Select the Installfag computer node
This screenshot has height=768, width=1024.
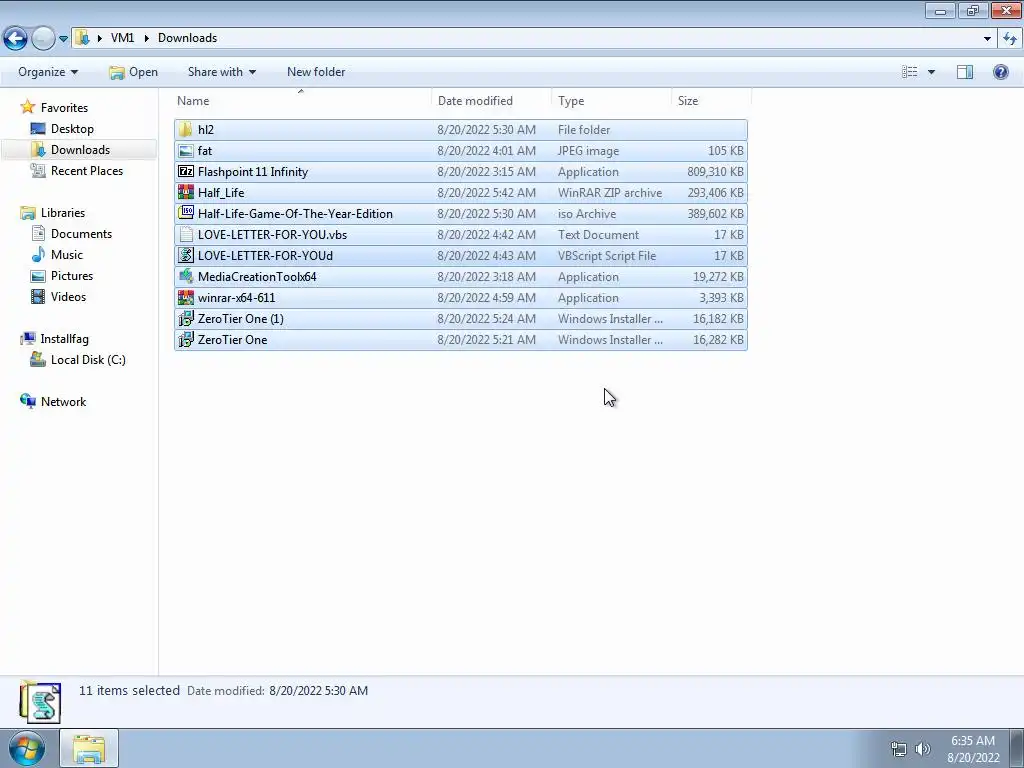point(64,338)
